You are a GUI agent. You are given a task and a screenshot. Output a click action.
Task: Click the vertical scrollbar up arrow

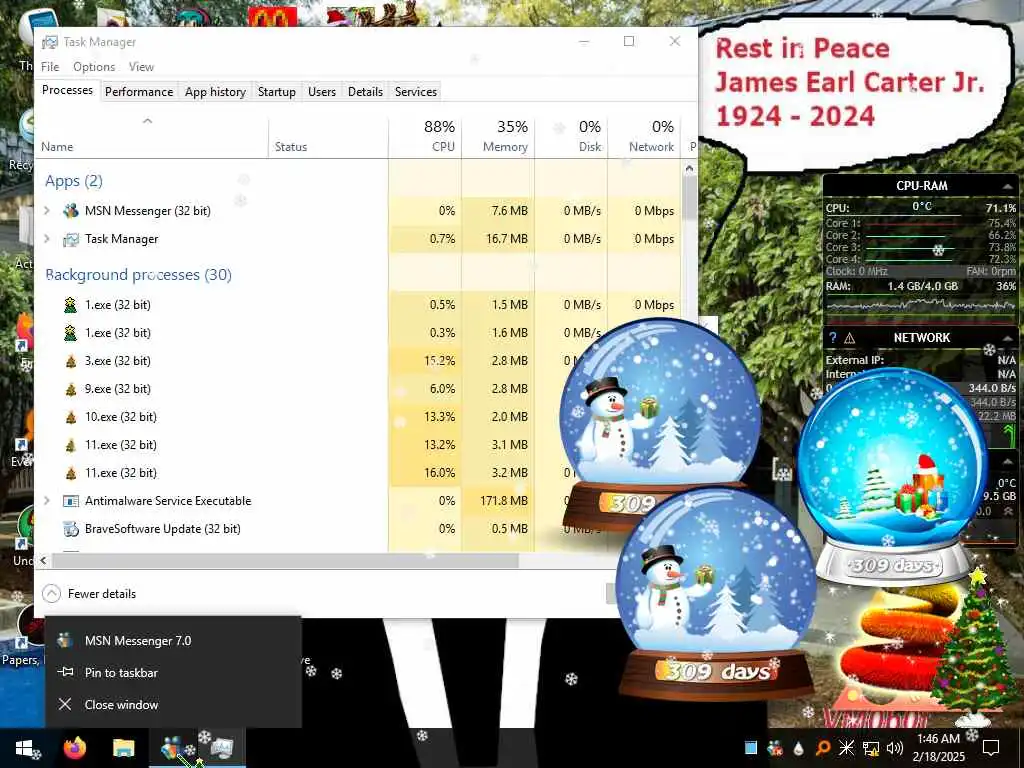click(x=689, y=168)
